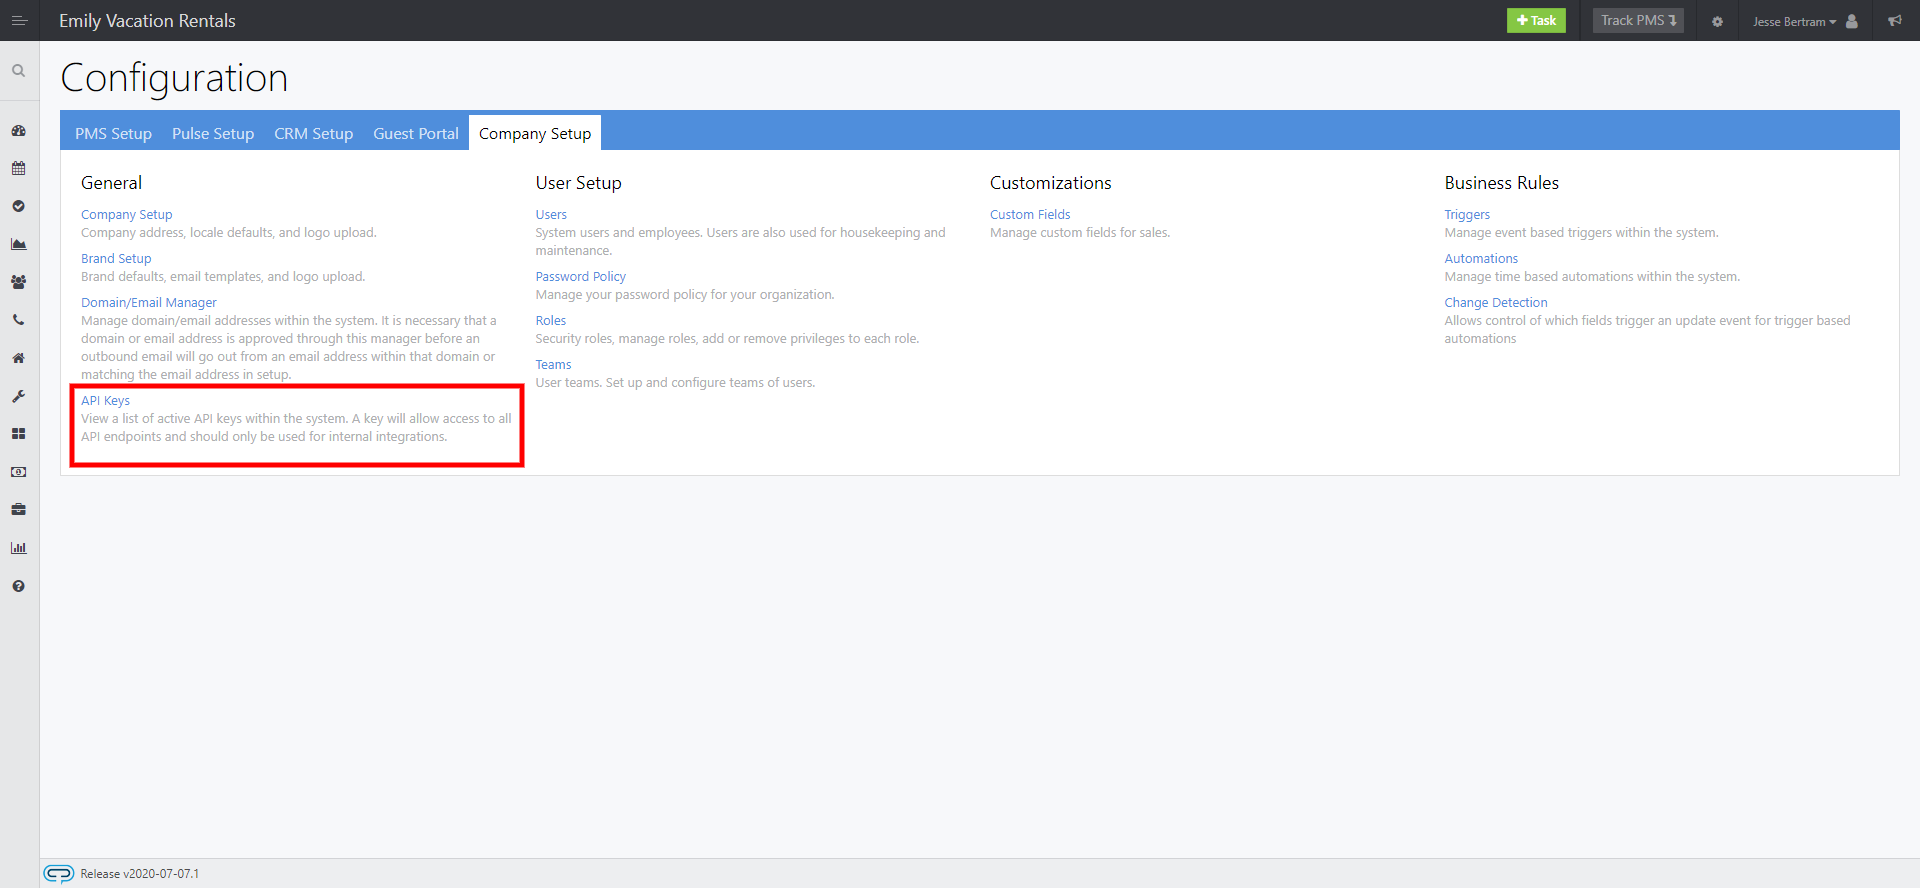Click the Release v2020-07-07.1 text
The image size is (1920, 888).
140,873
